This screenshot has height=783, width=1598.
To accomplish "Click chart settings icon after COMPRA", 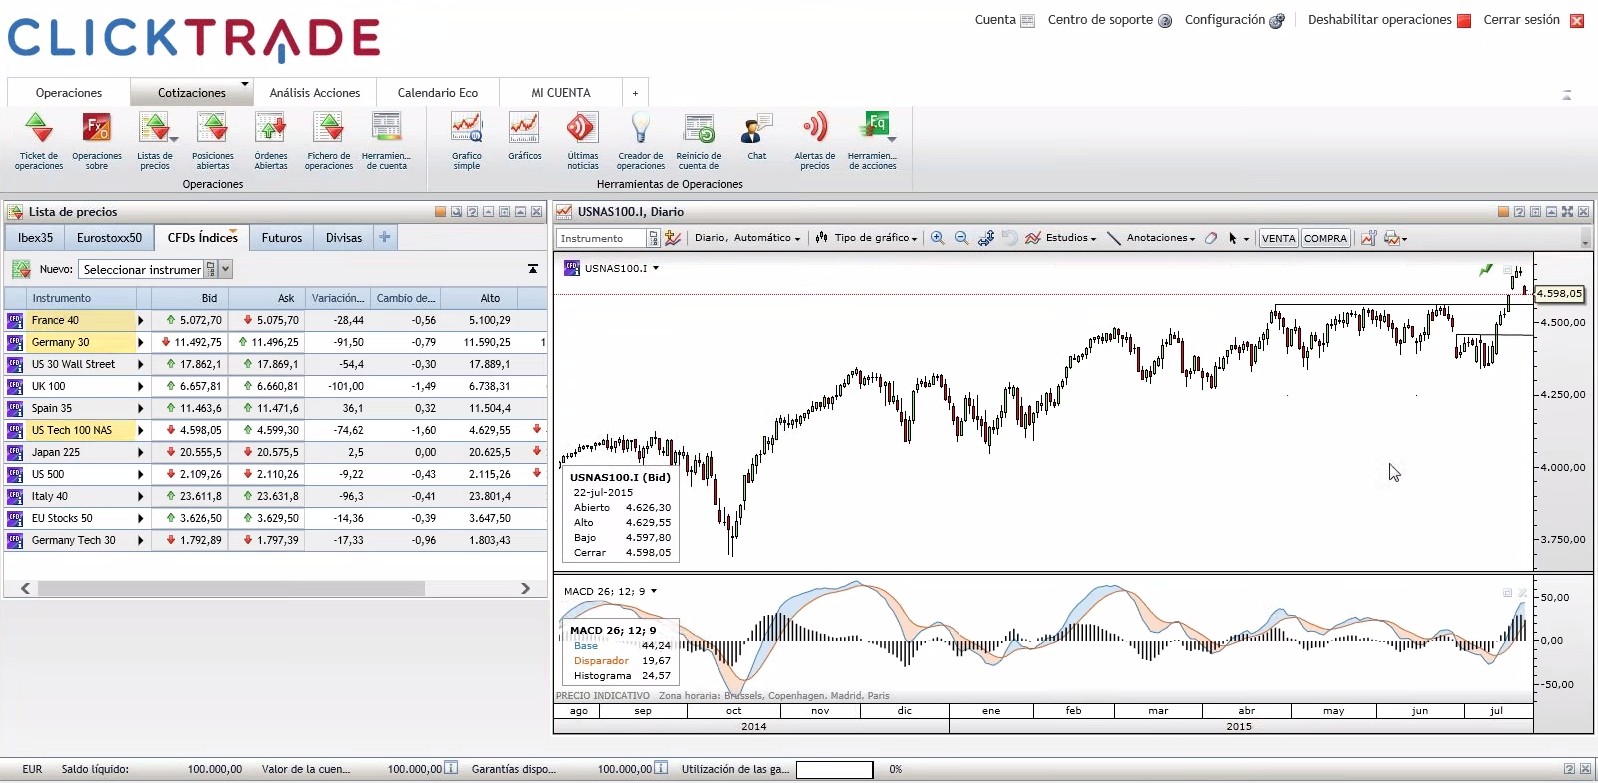I will click(x=1368, y=238).
